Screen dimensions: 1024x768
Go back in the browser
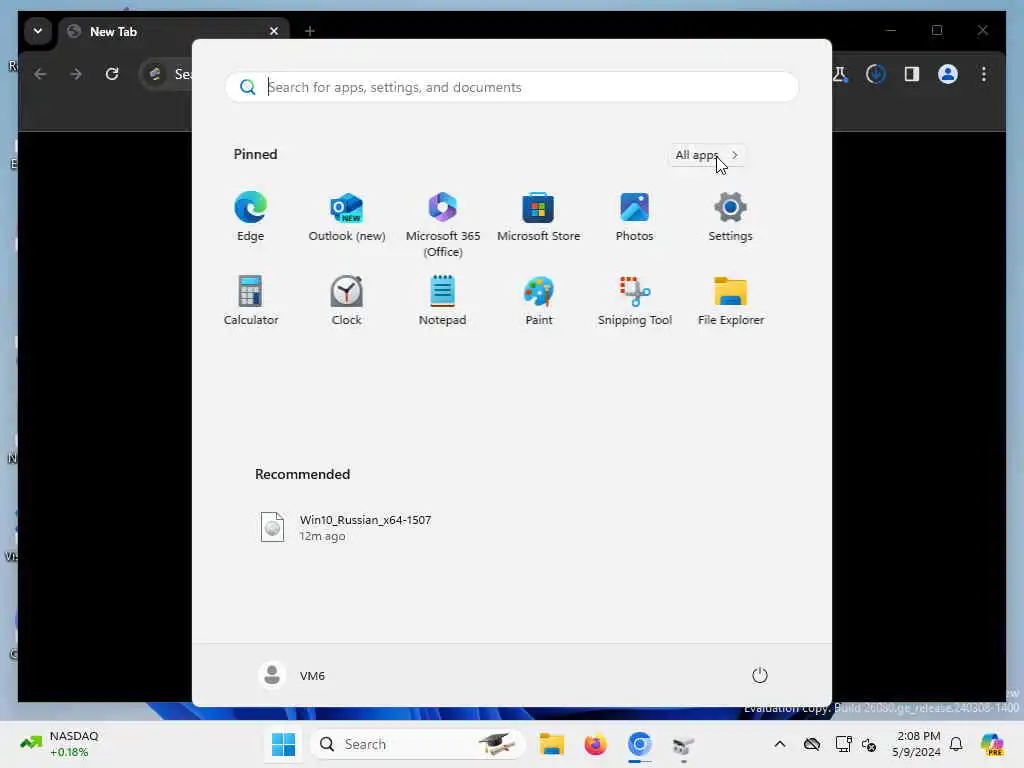(x=40, y=74)
